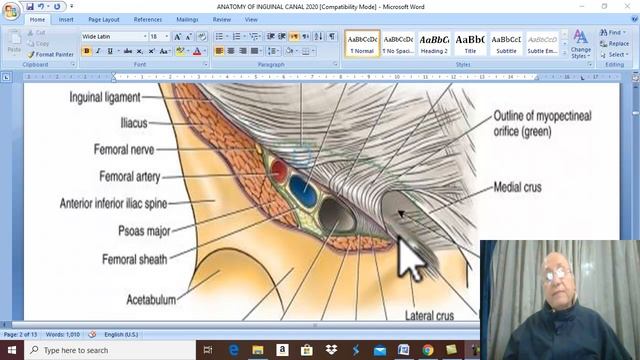This screenshot has width=640, height=360.
Task: Click Words: 1,010 in status bar
Action: (63, 334)
